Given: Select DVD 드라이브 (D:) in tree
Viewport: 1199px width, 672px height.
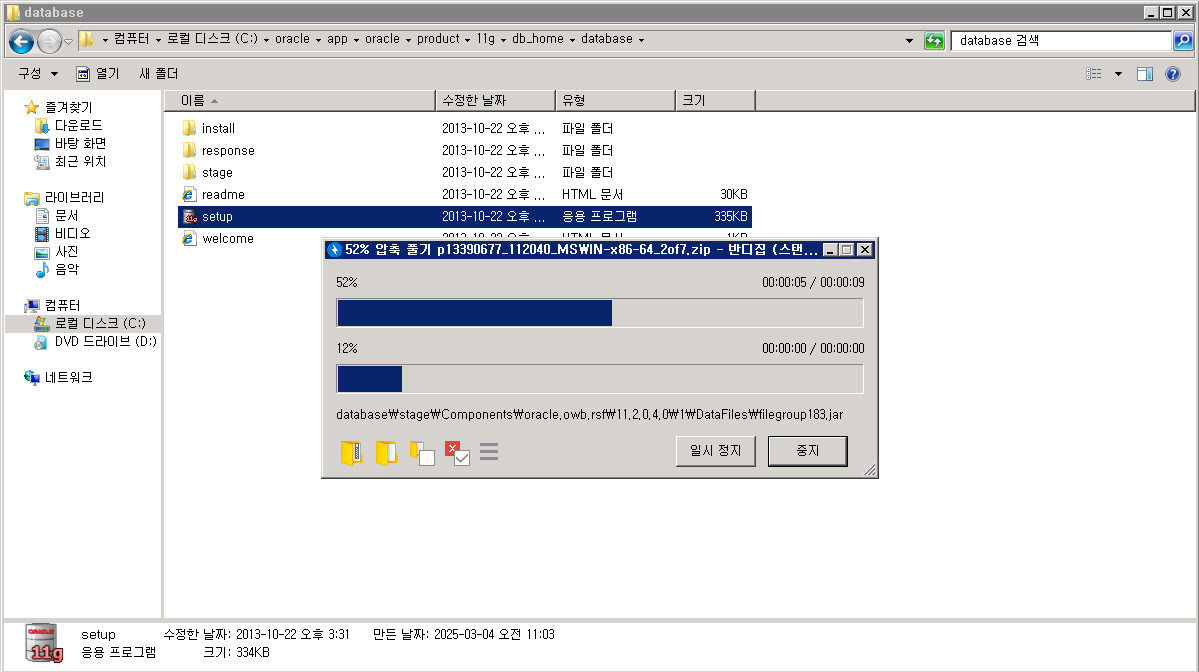Looking at the screenshot, I should [x=105, y=342].
